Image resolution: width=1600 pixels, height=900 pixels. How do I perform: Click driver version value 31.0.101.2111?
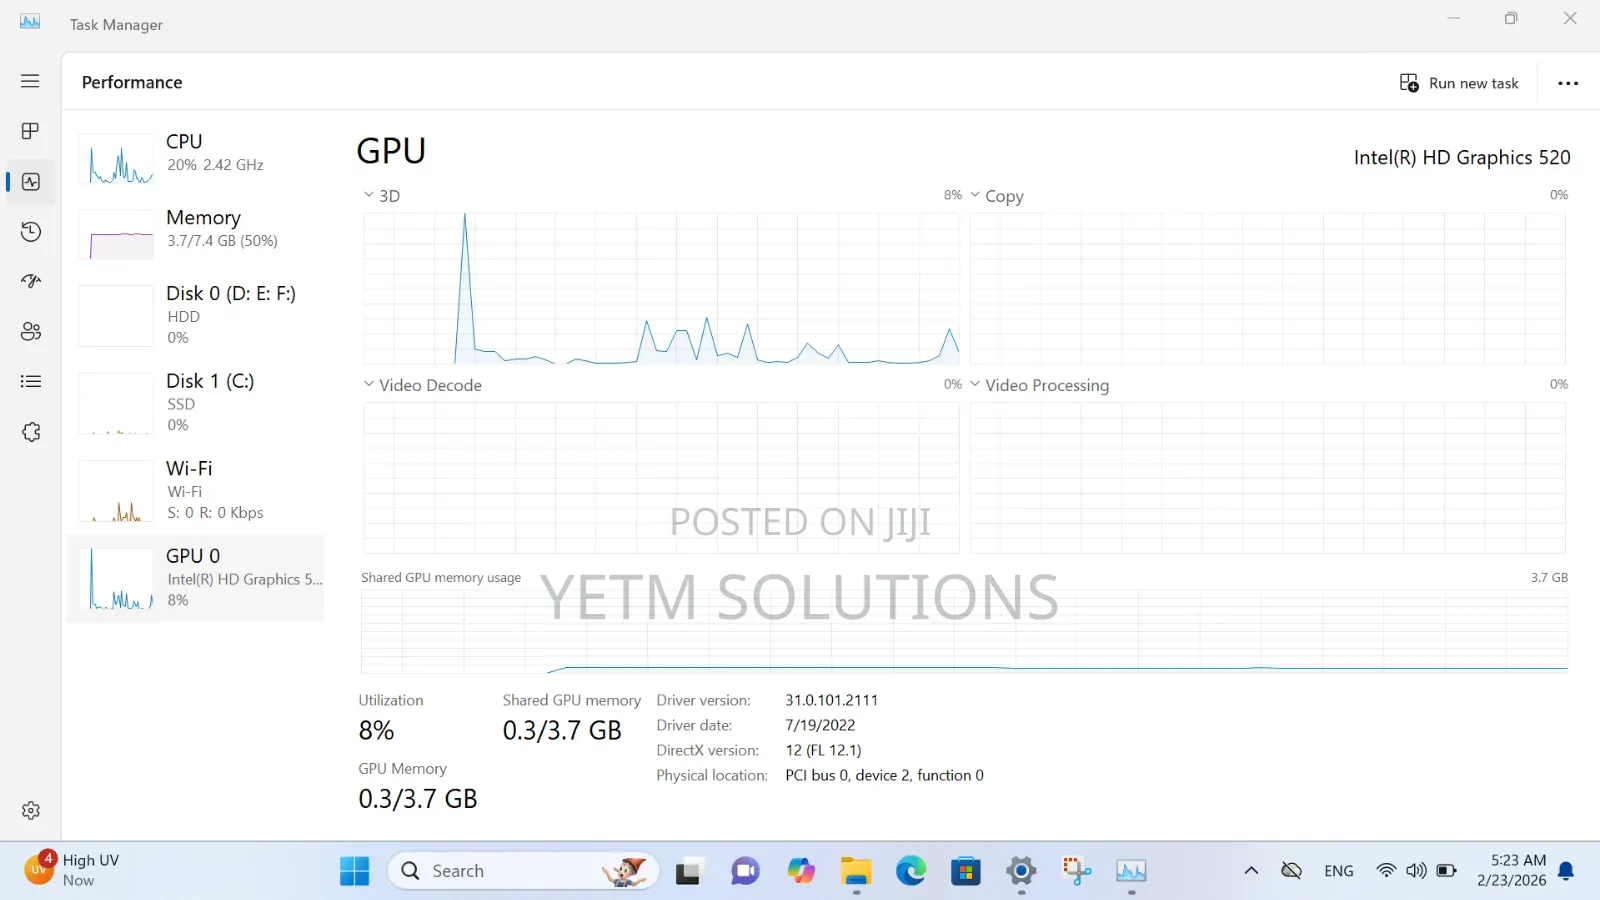tap(831, 700)
